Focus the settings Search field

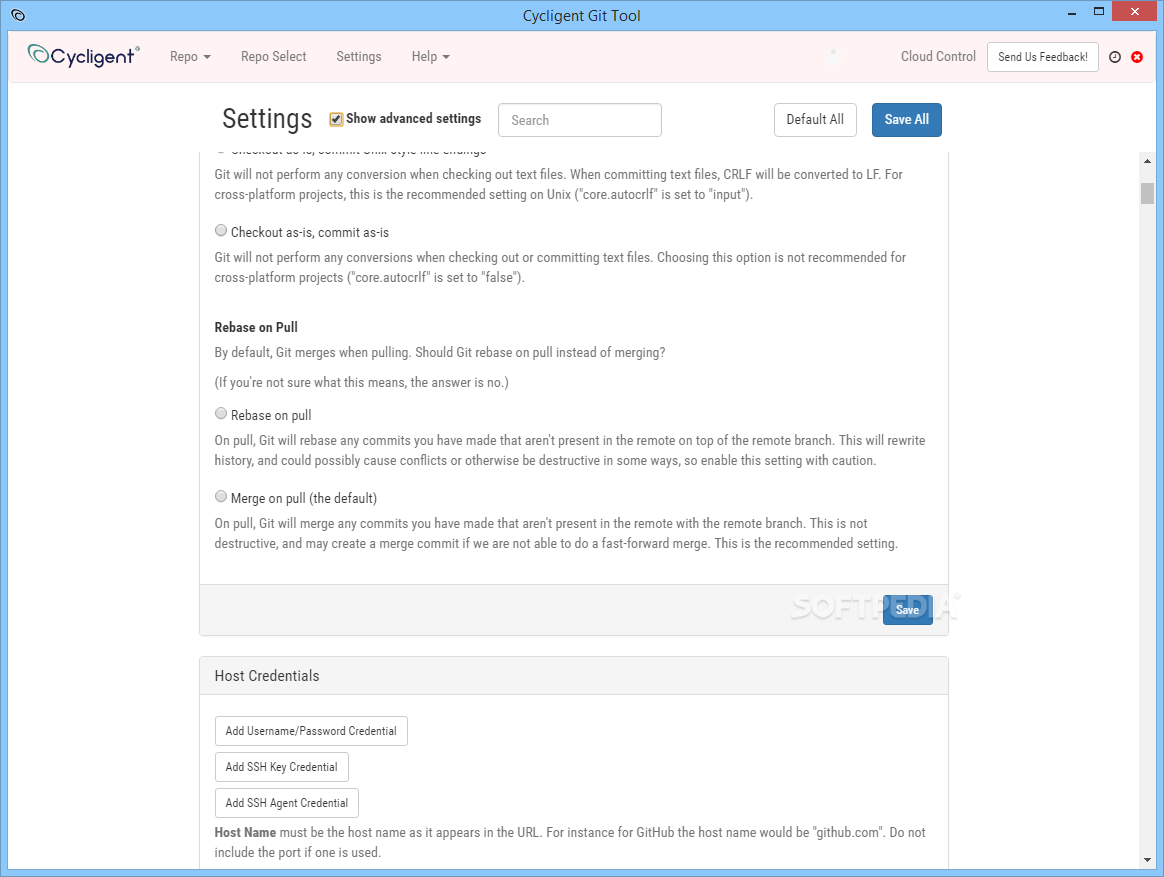(x=580, y=120)
